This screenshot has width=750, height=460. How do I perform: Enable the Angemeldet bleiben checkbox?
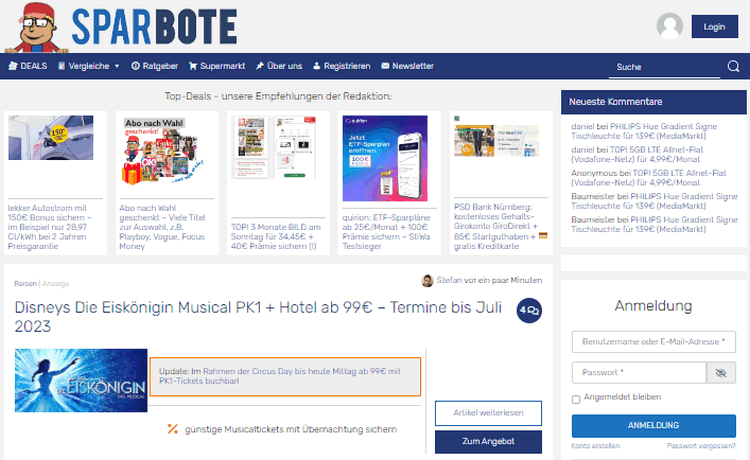pyautogui.click(x=576, y=399)
